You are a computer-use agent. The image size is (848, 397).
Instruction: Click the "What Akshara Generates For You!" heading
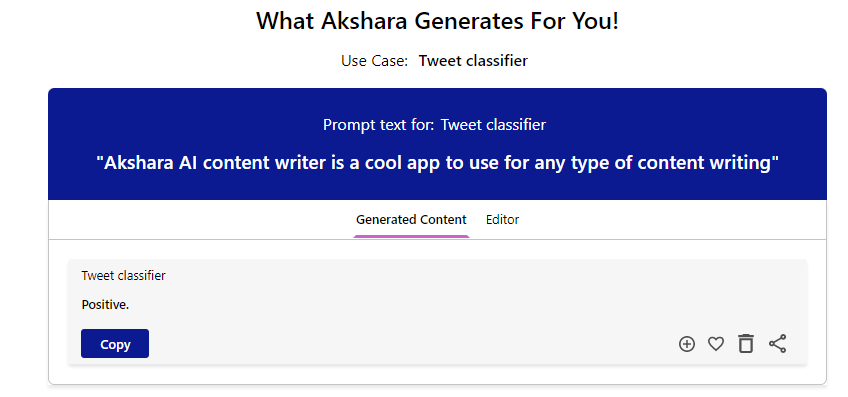[x=437, y=21]
